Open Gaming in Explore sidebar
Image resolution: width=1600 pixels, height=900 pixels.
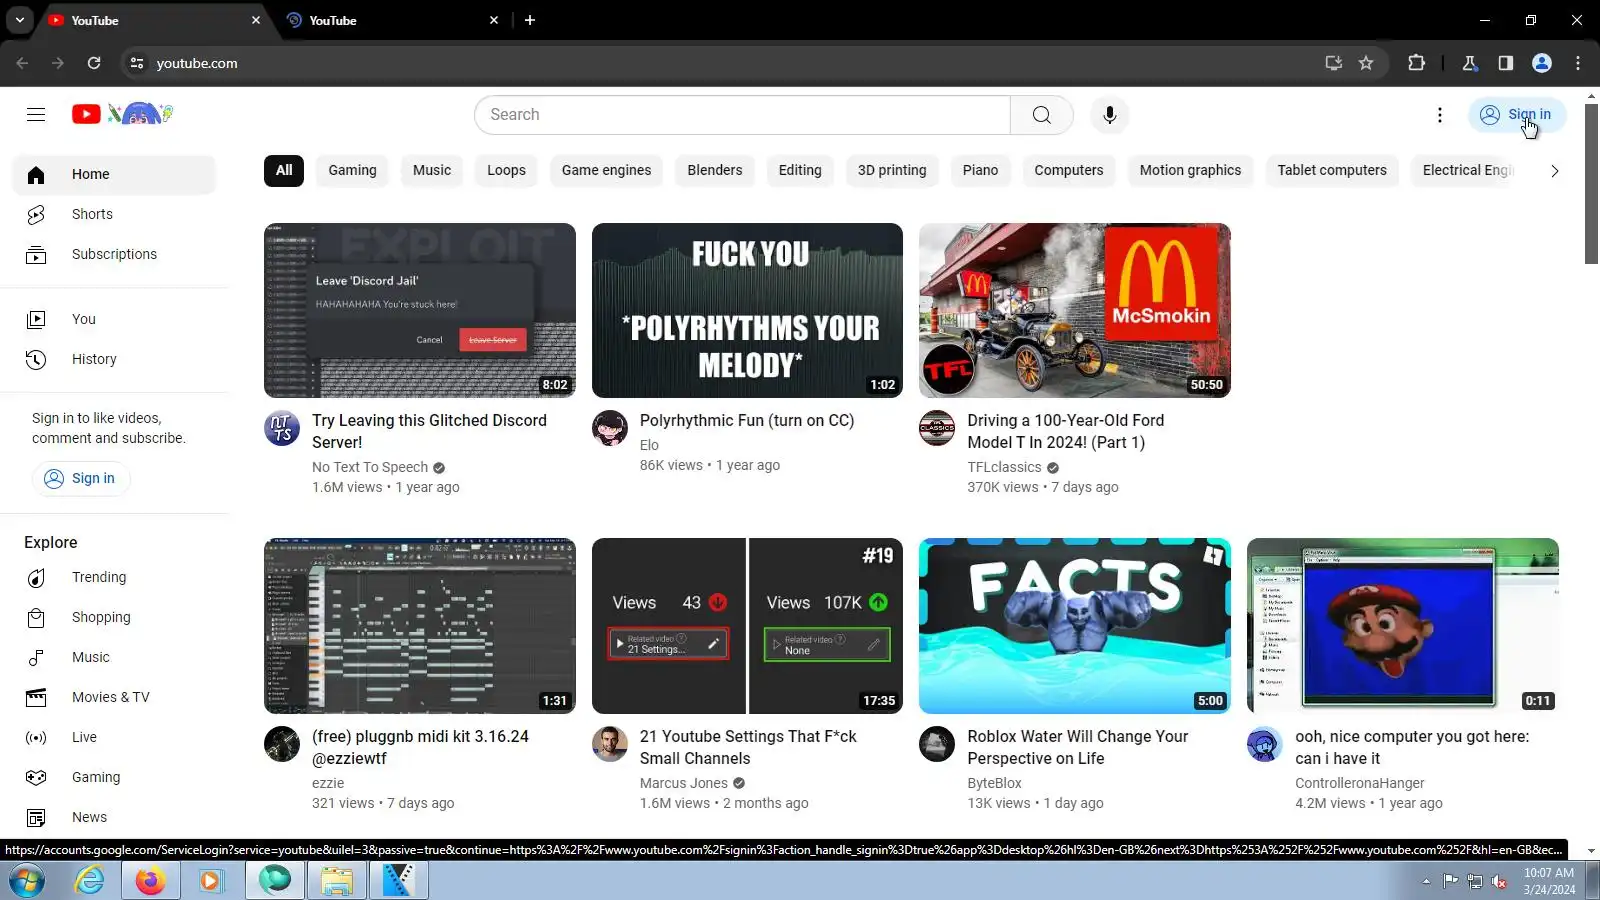pyautogui.click(x=114, y=777)
